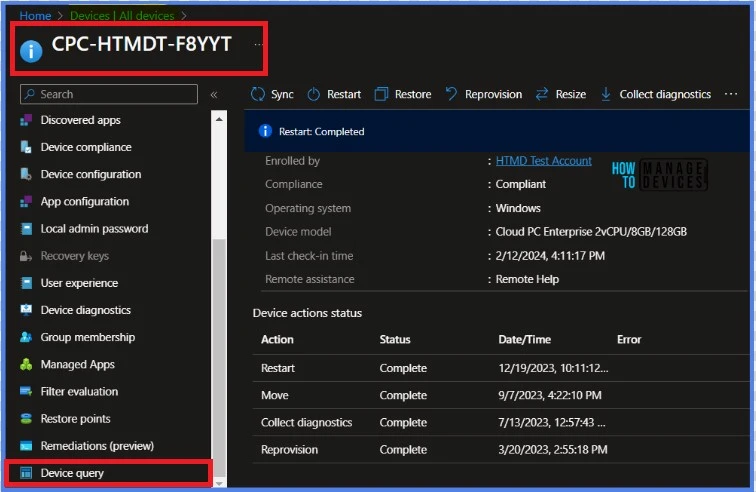Click the Sync icon in toolbar

(257, 94)
